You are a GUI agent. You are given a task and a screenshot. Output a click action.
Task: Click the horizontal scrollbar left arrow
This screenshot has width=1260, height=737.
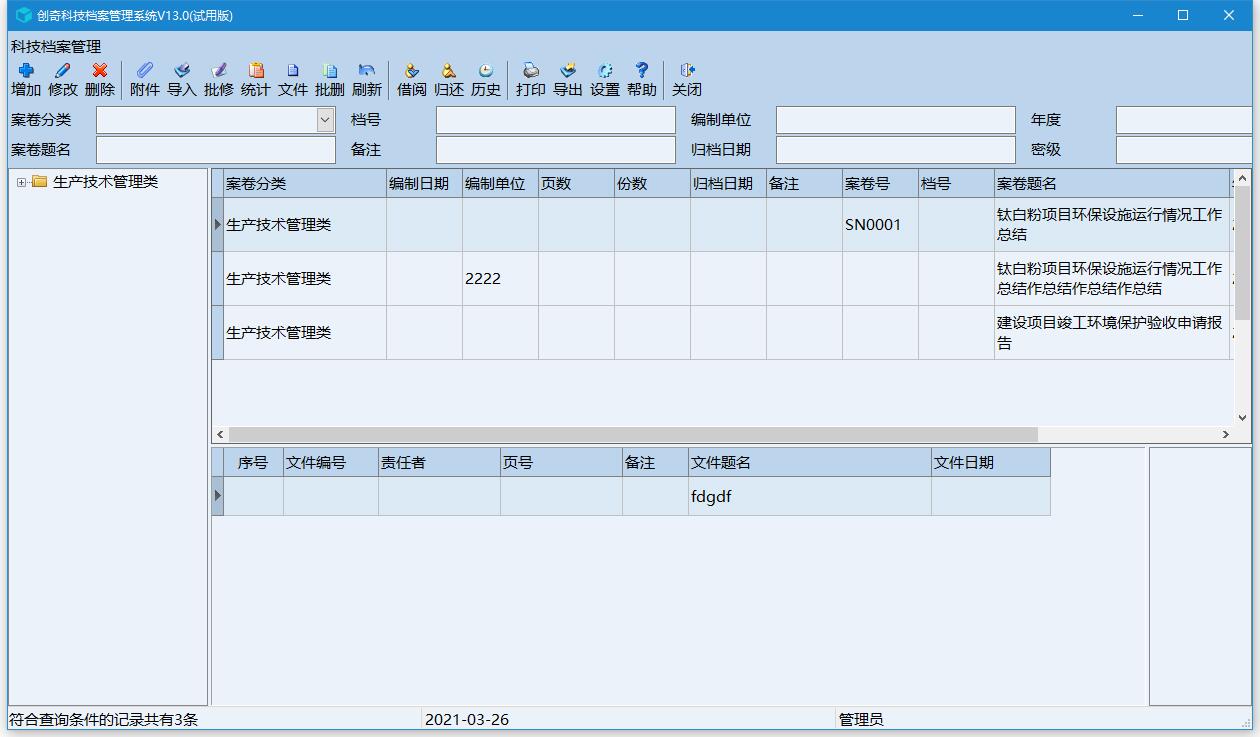tap(220, 435)
